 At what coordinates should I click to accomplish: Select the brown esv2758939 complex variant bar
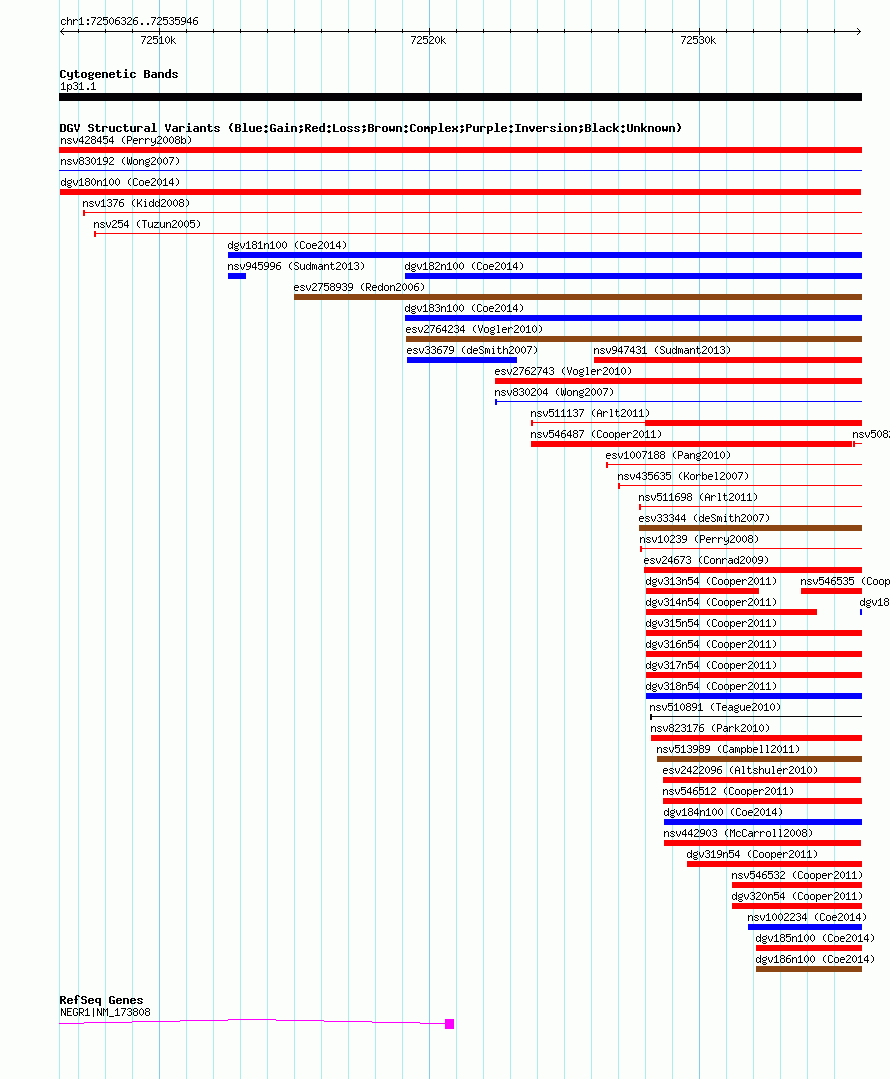(x=578, y=297)
